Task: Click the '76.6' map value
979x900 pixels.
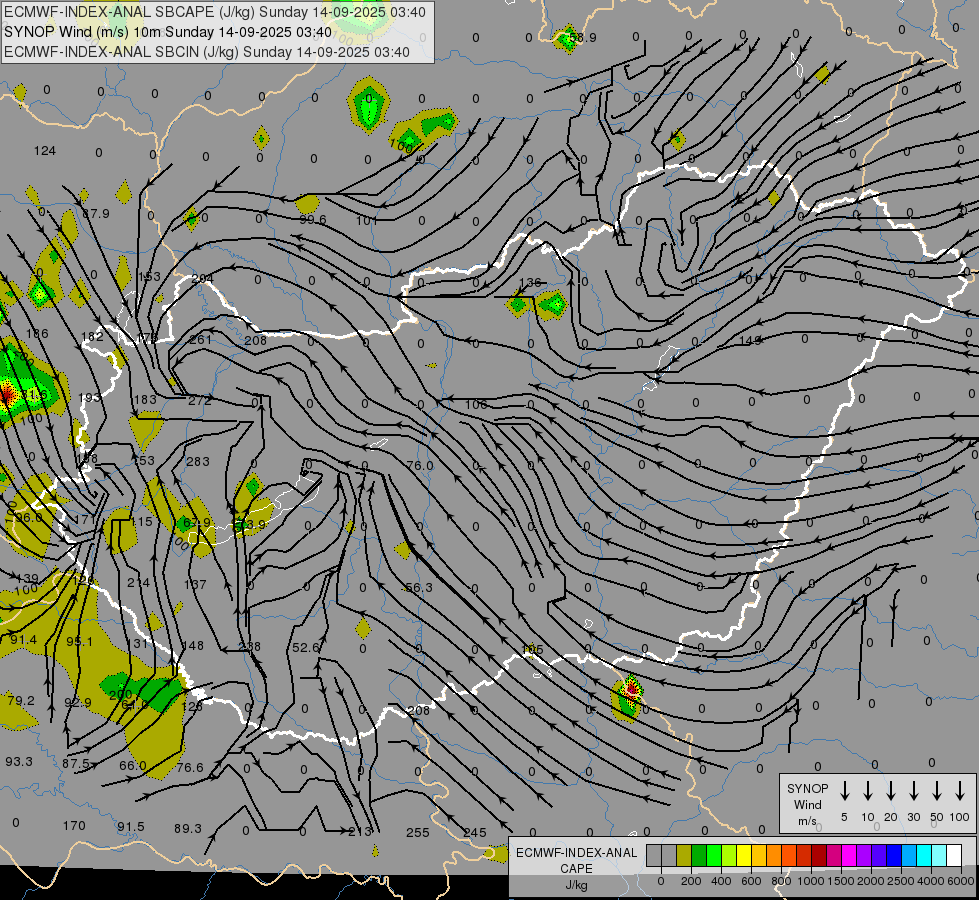Action: pos(190,767)
